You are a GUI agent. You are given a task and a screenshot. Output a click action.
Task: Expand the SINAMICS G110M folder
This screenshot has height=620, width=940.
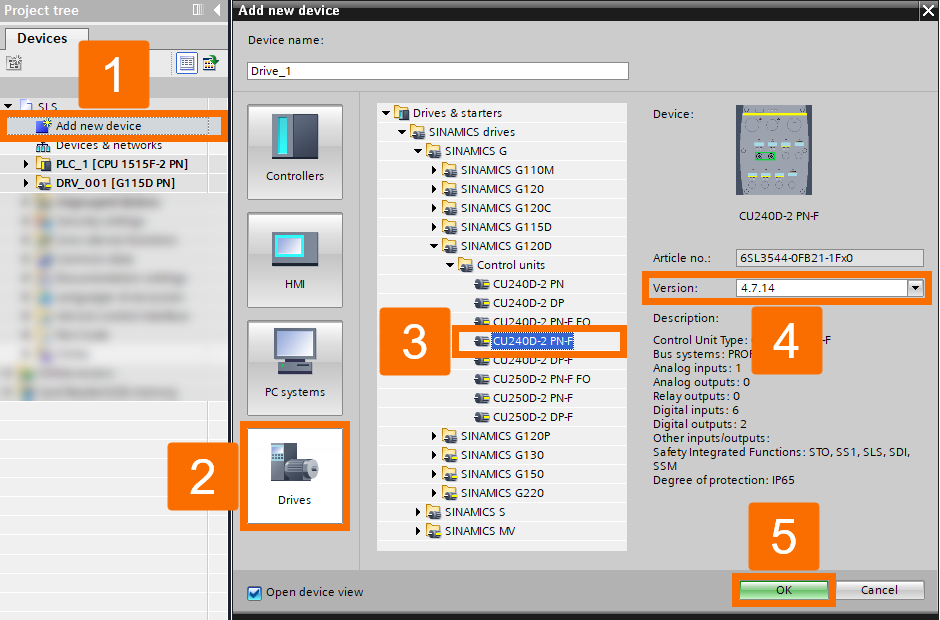tap(434, 170)
